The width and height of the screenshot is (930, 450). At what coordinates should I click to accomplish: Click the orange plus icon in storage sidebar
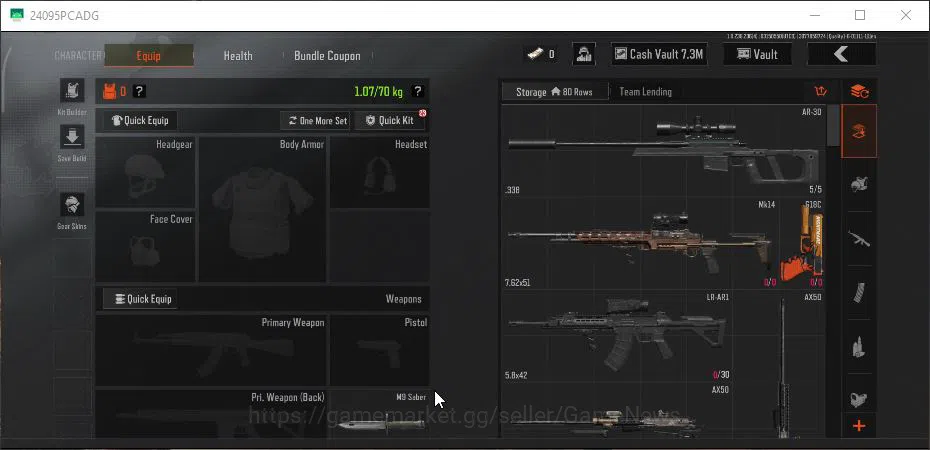tap(859, 426)
